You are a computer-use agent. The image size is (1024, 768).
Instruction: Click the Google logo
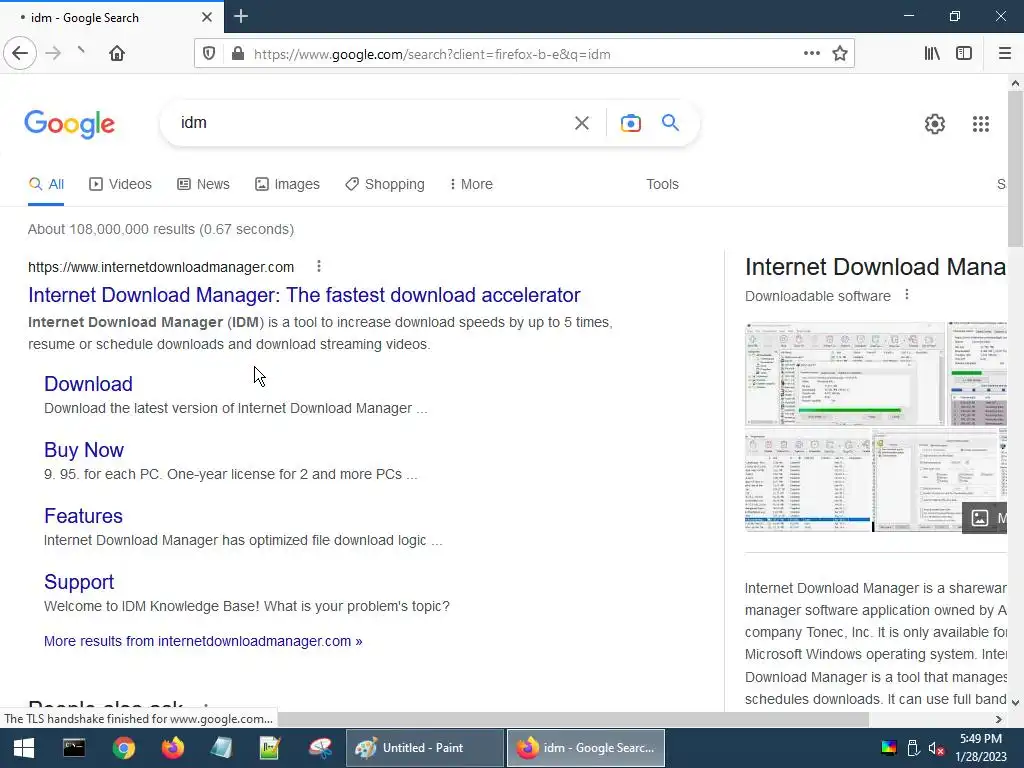click(69, 124)
